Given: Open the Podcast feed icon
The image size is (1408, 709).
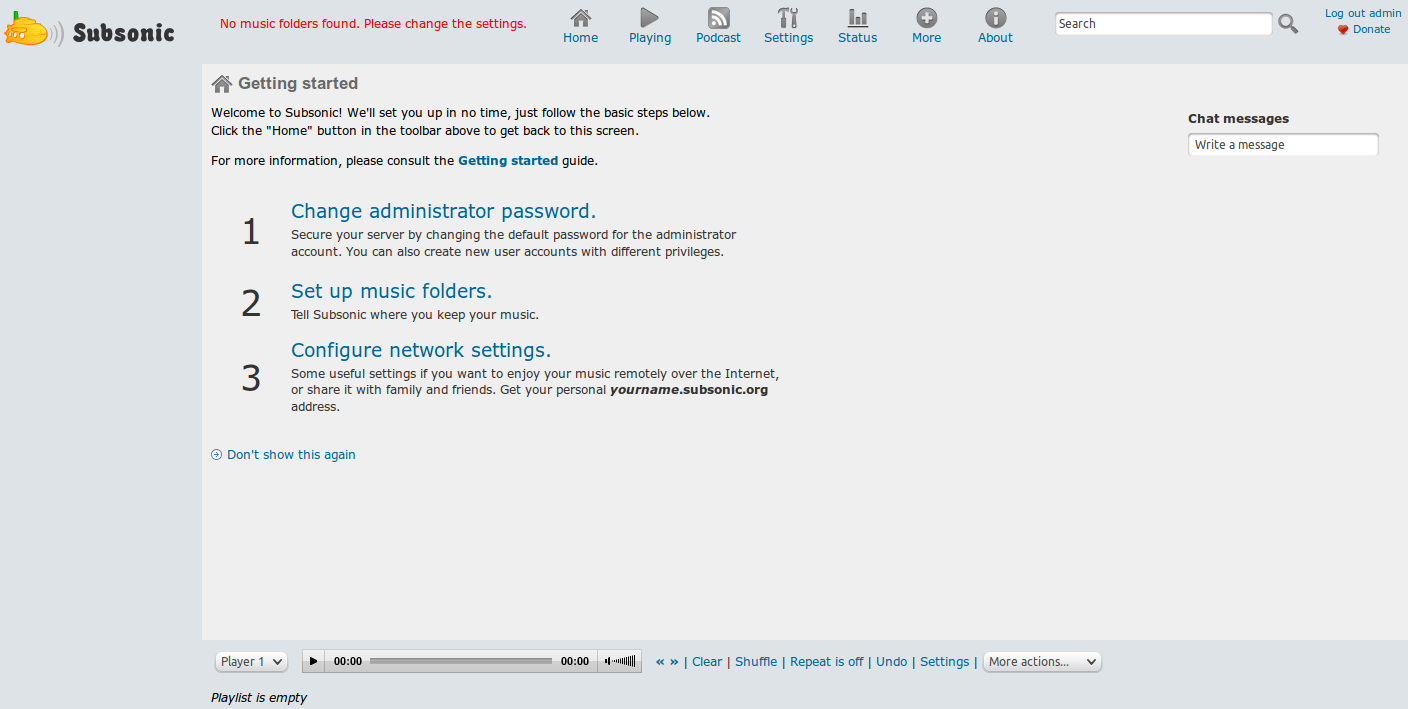Looking at the screenshot, I should (x=718, y=17).
